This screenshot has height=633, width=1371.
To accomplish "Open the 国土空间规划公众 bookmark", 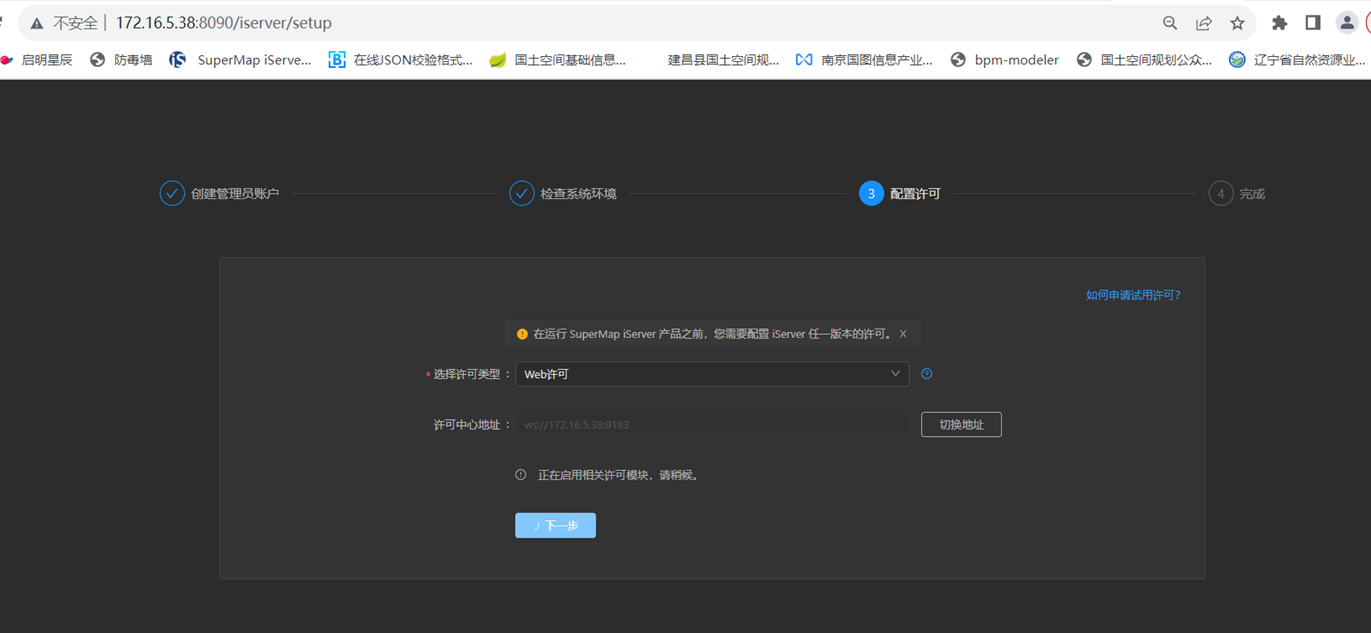I will pyautogui.click(x=1145, y=60).
